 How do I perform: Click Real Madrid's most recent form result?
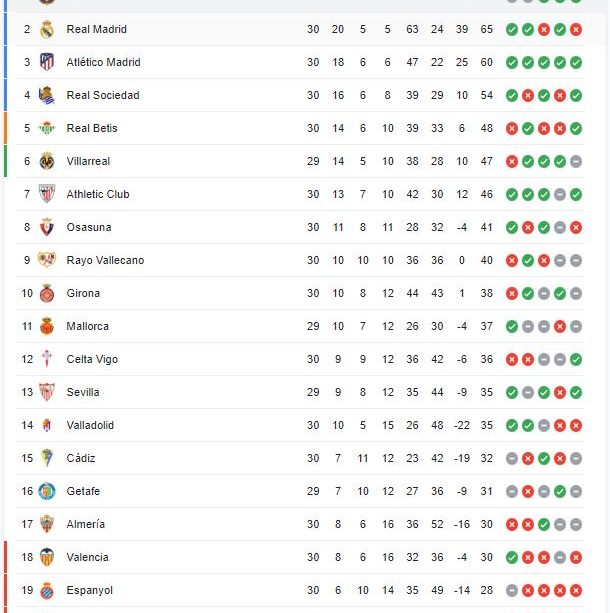click(576, 29)
